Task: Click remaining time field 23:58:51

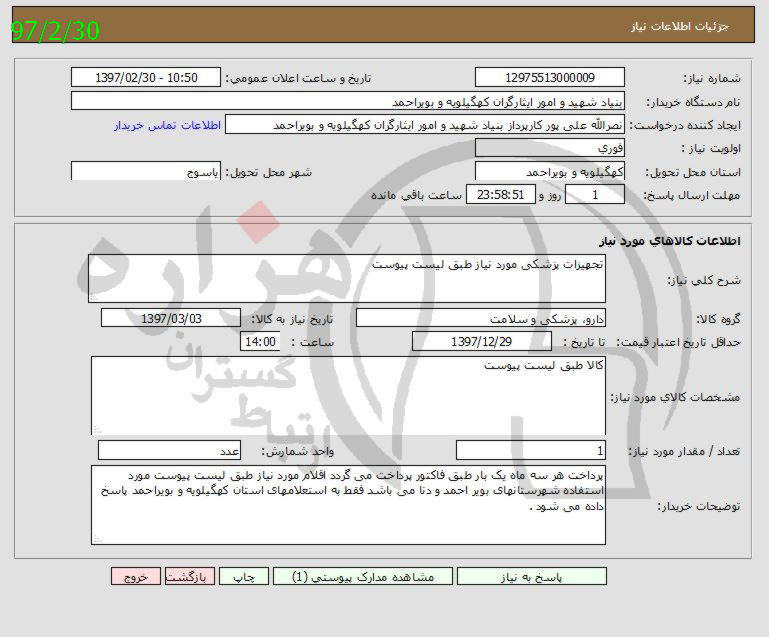Action: pos(501,195)
